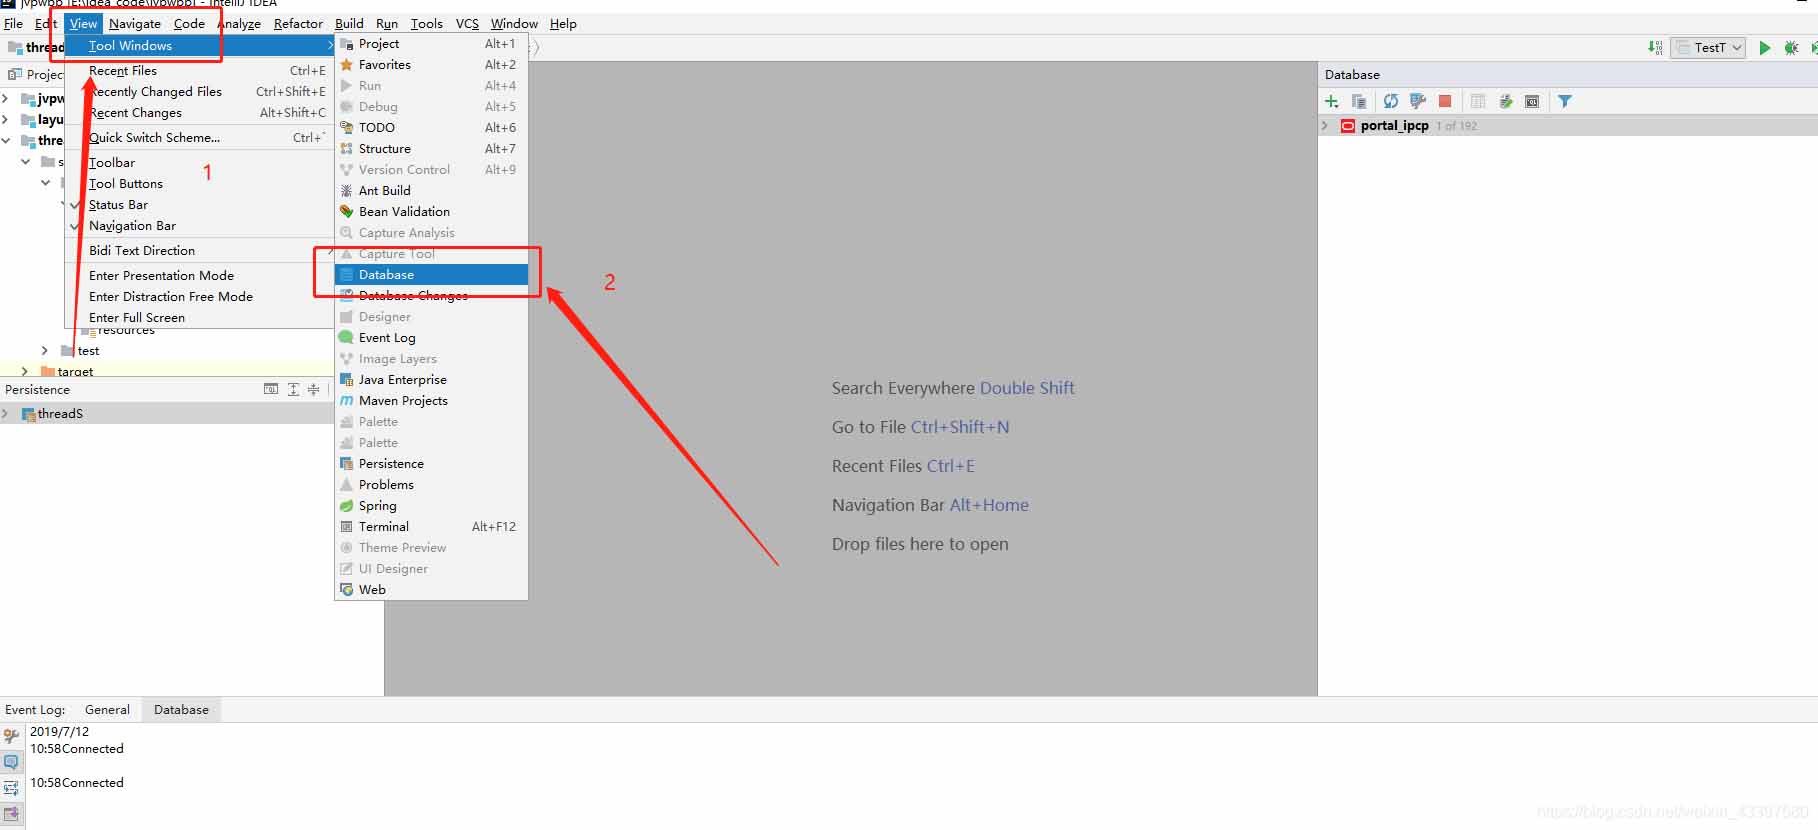Open the Tool Windows submenu
1818x830 pixels.
click(x=199, y=46)
